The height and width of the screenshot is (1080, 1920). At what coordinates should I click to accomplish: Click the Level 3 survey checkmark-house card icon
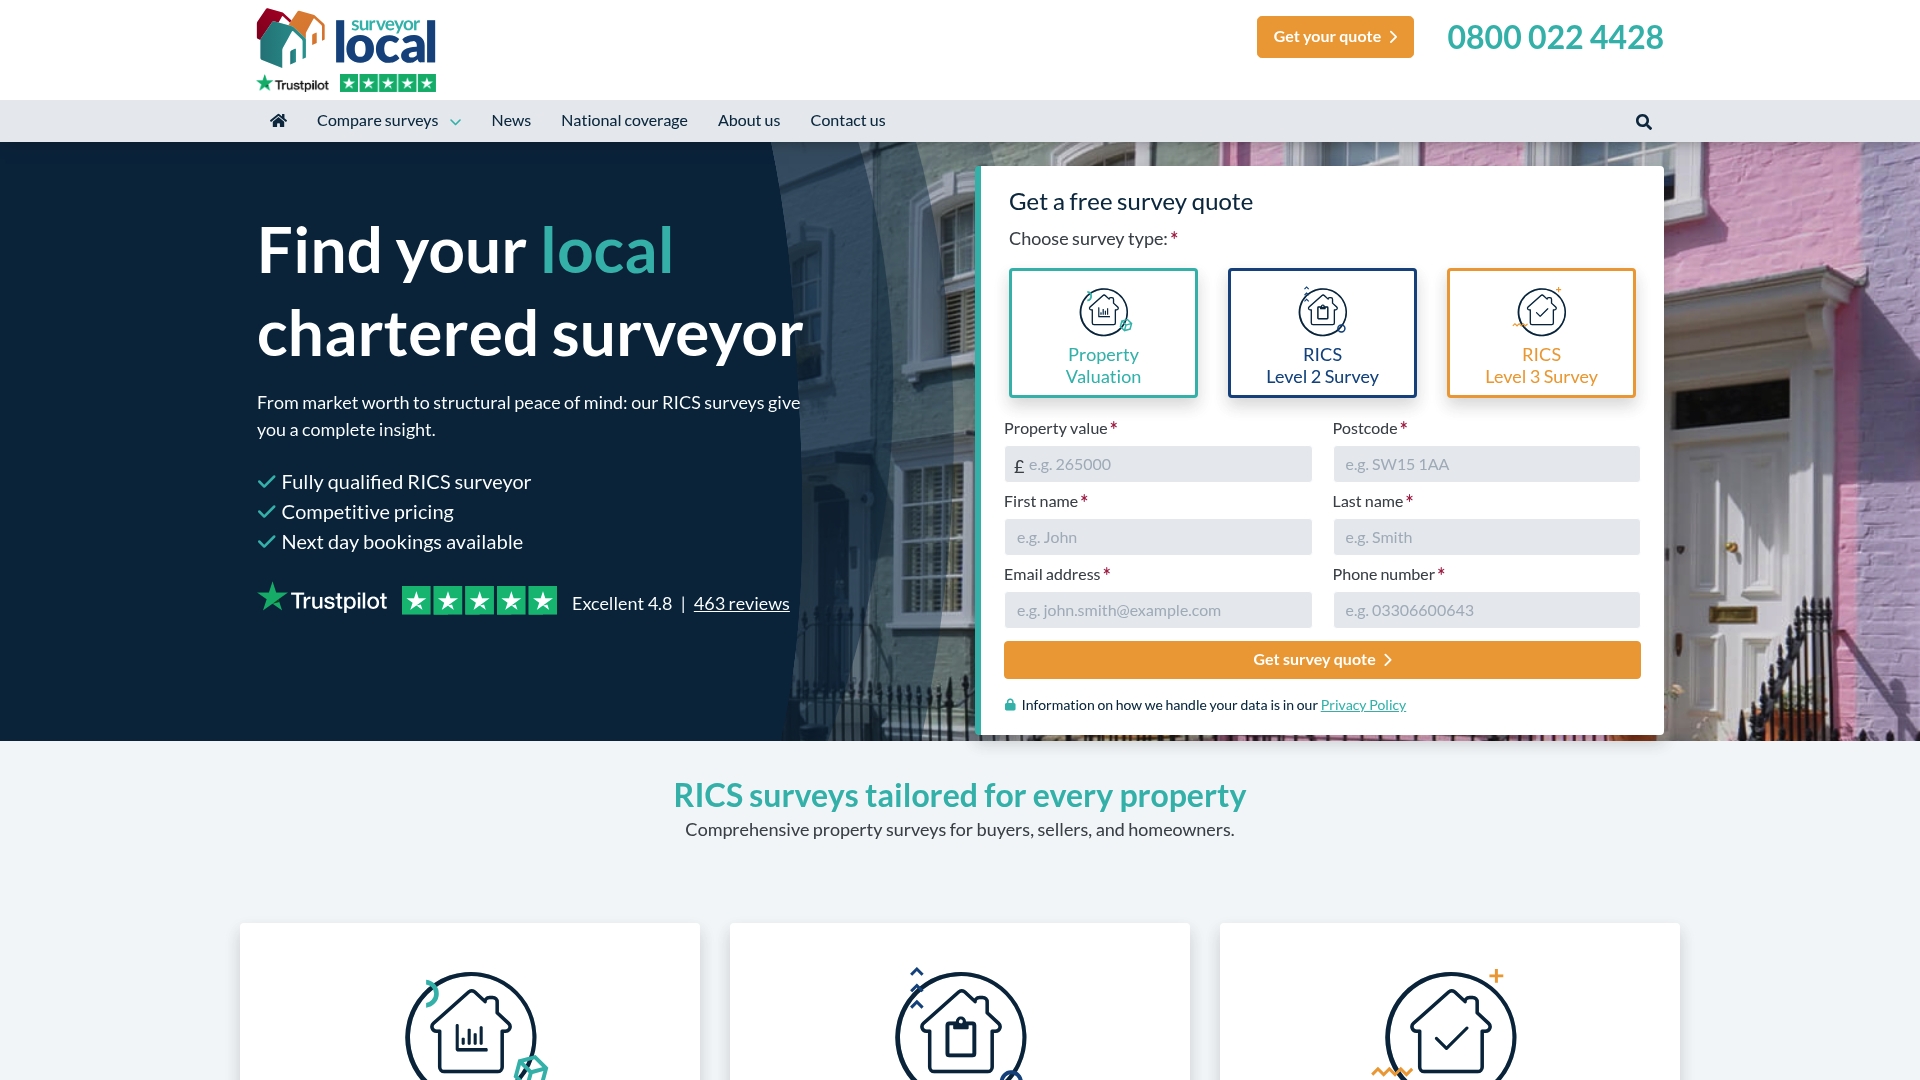[1446, 1025]
